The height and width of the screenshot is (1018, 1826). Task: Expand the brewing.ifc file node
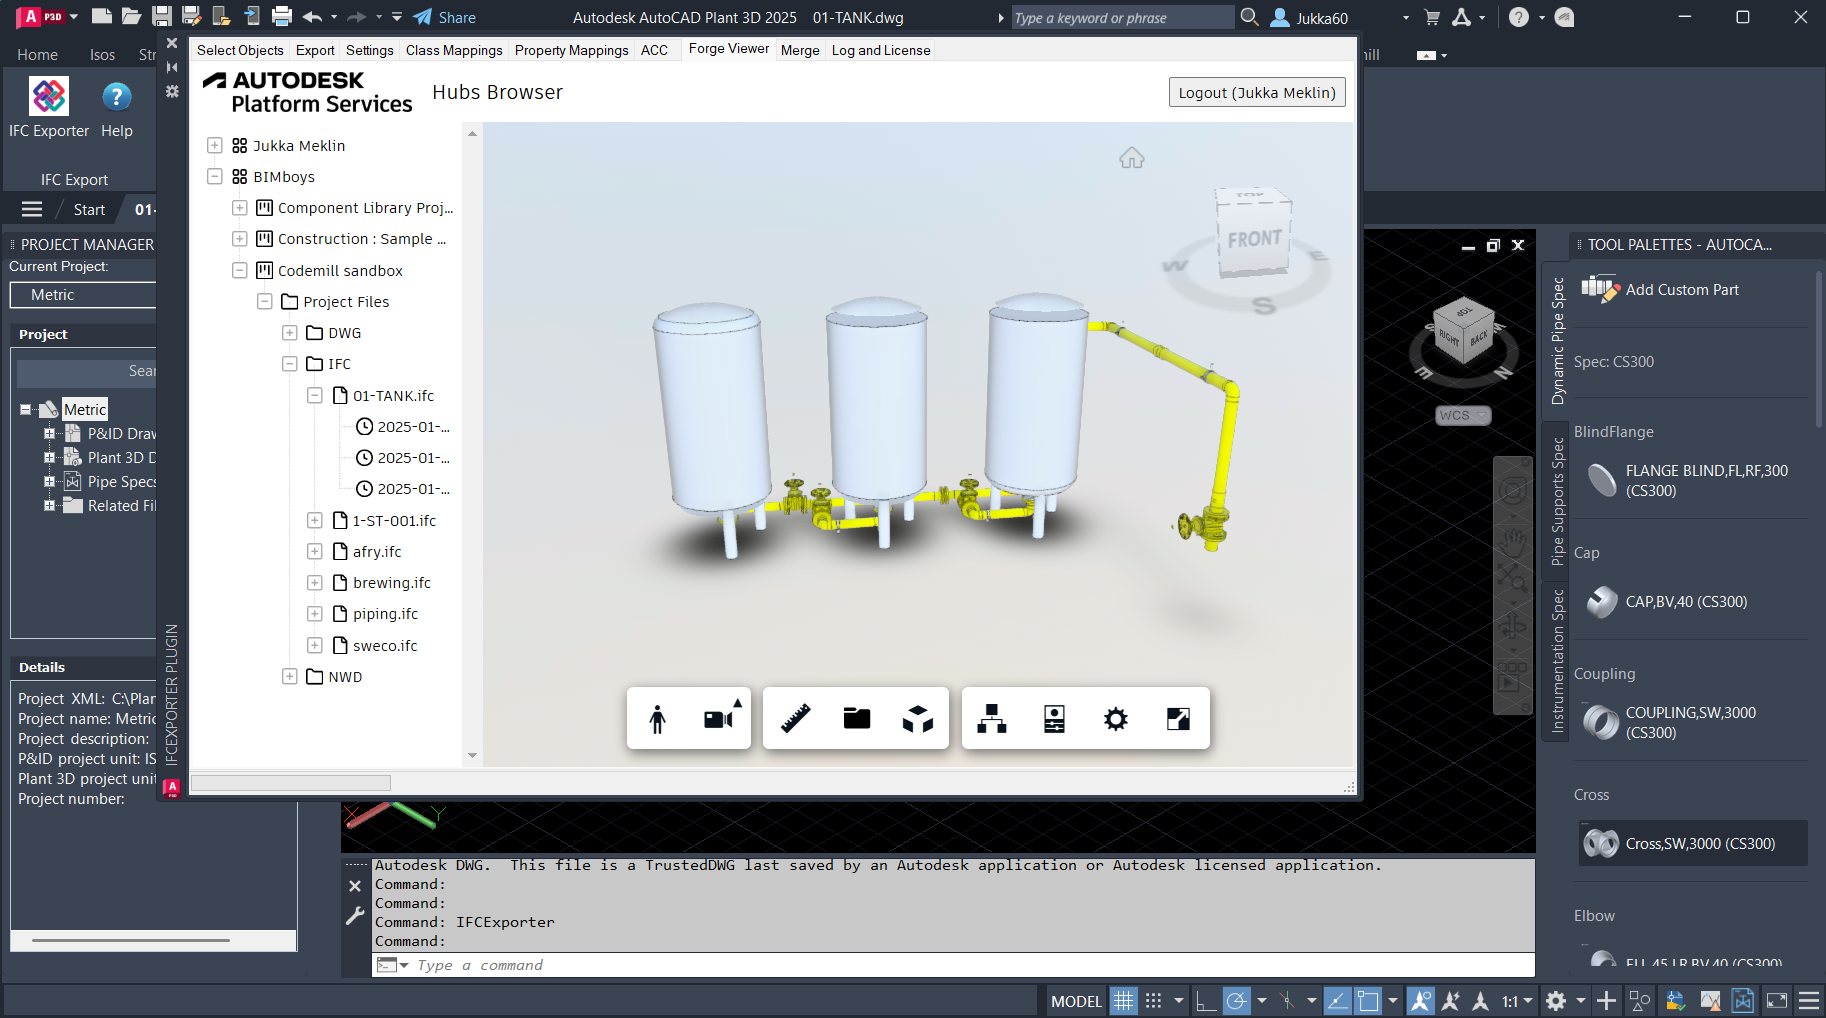[314, 582]
